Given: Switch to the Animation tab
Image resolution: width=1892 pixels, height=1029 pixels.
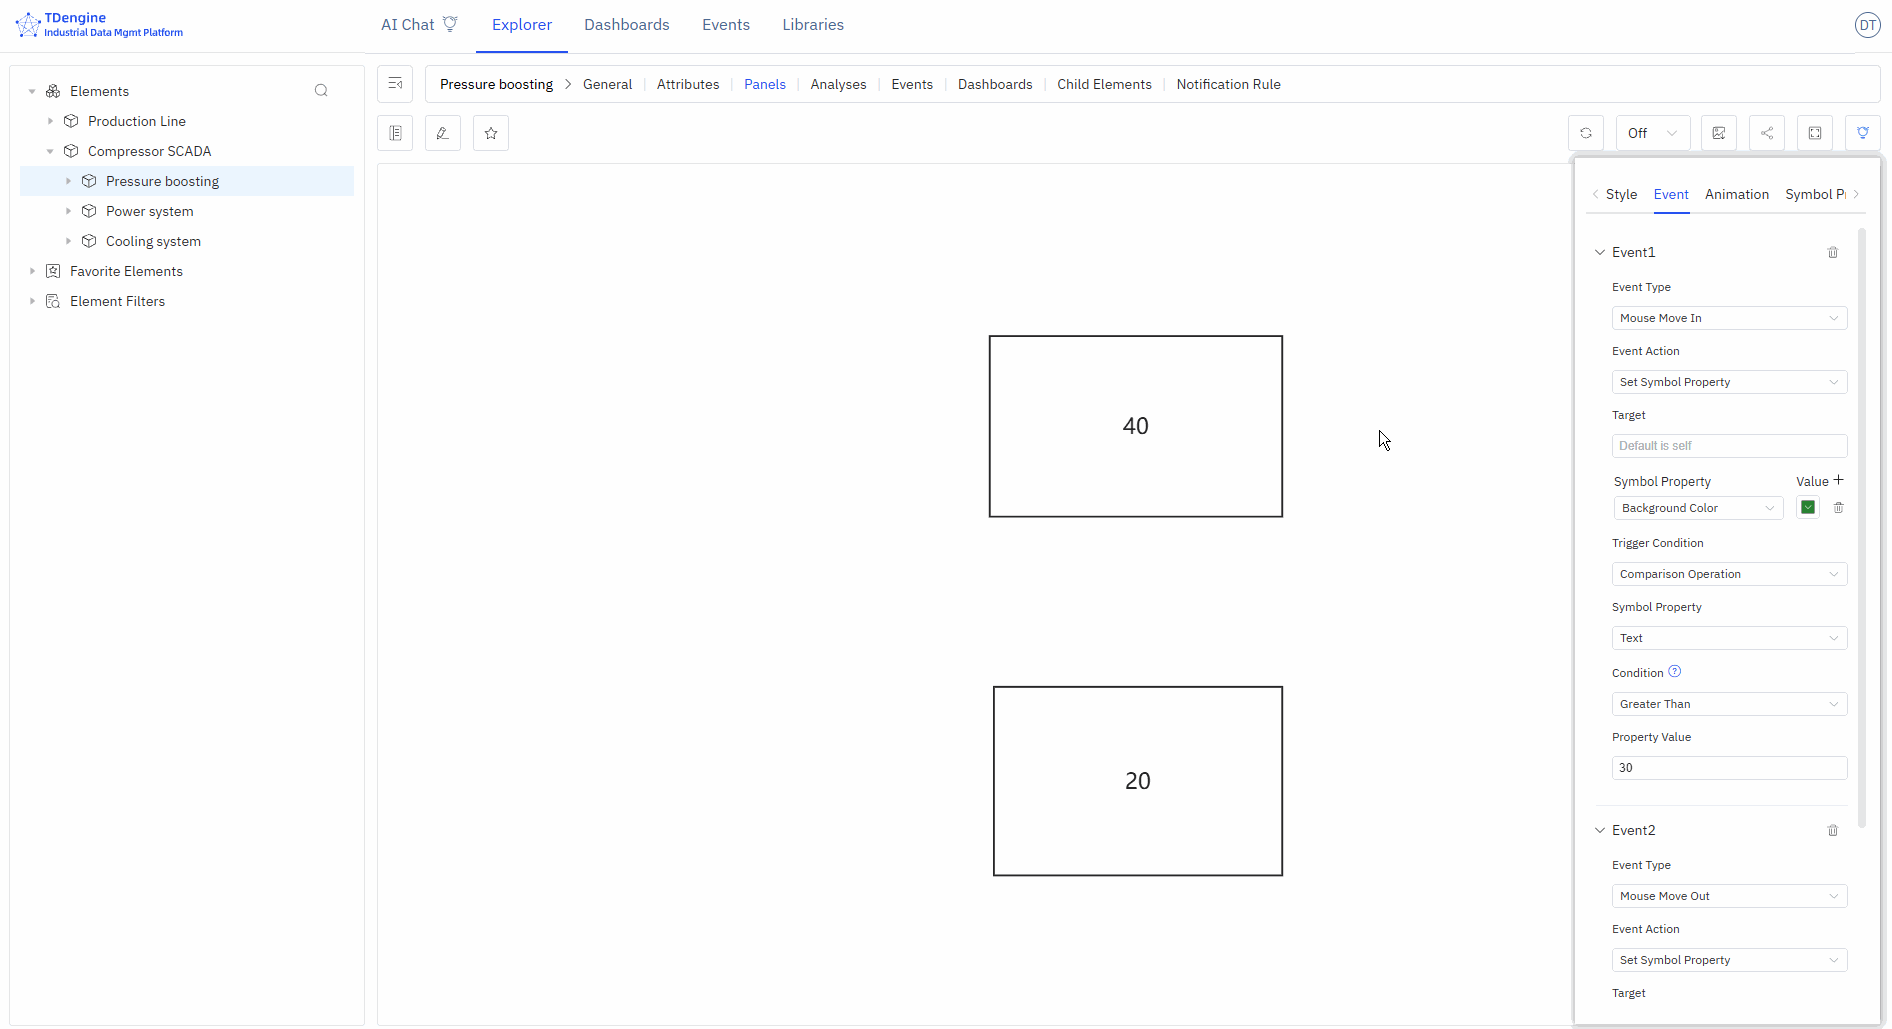Looking at the screenshot, I should click(1737, 194).
